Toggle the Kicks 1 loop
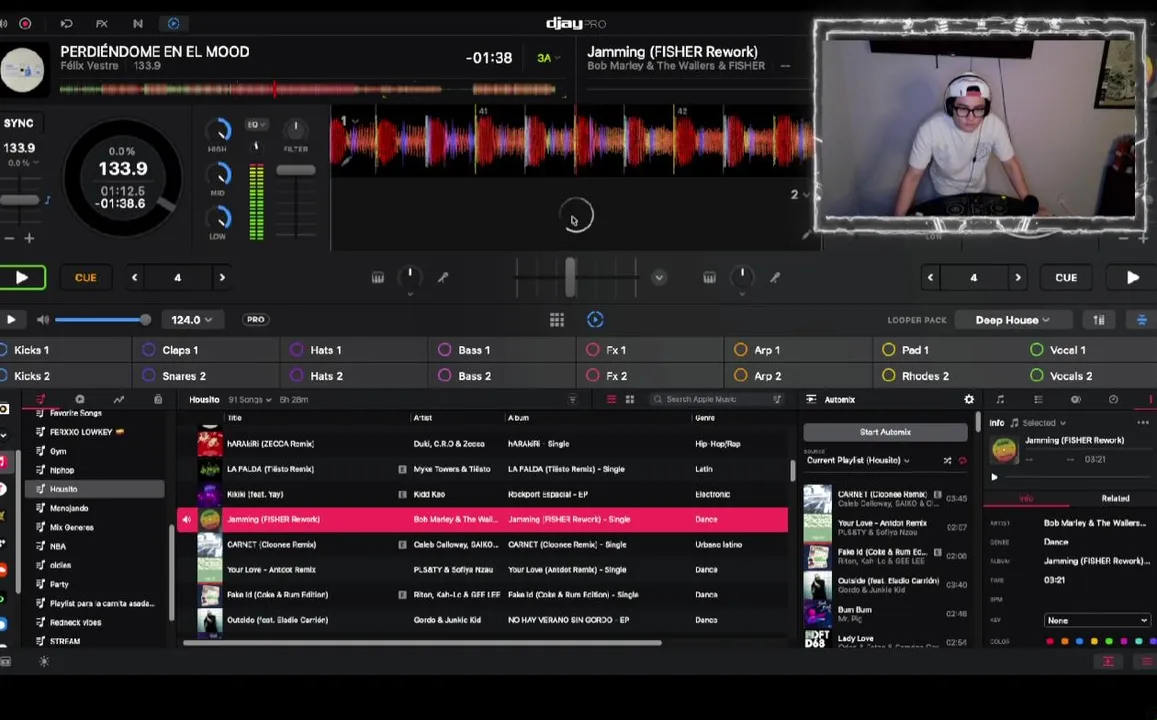 point(65,350)
